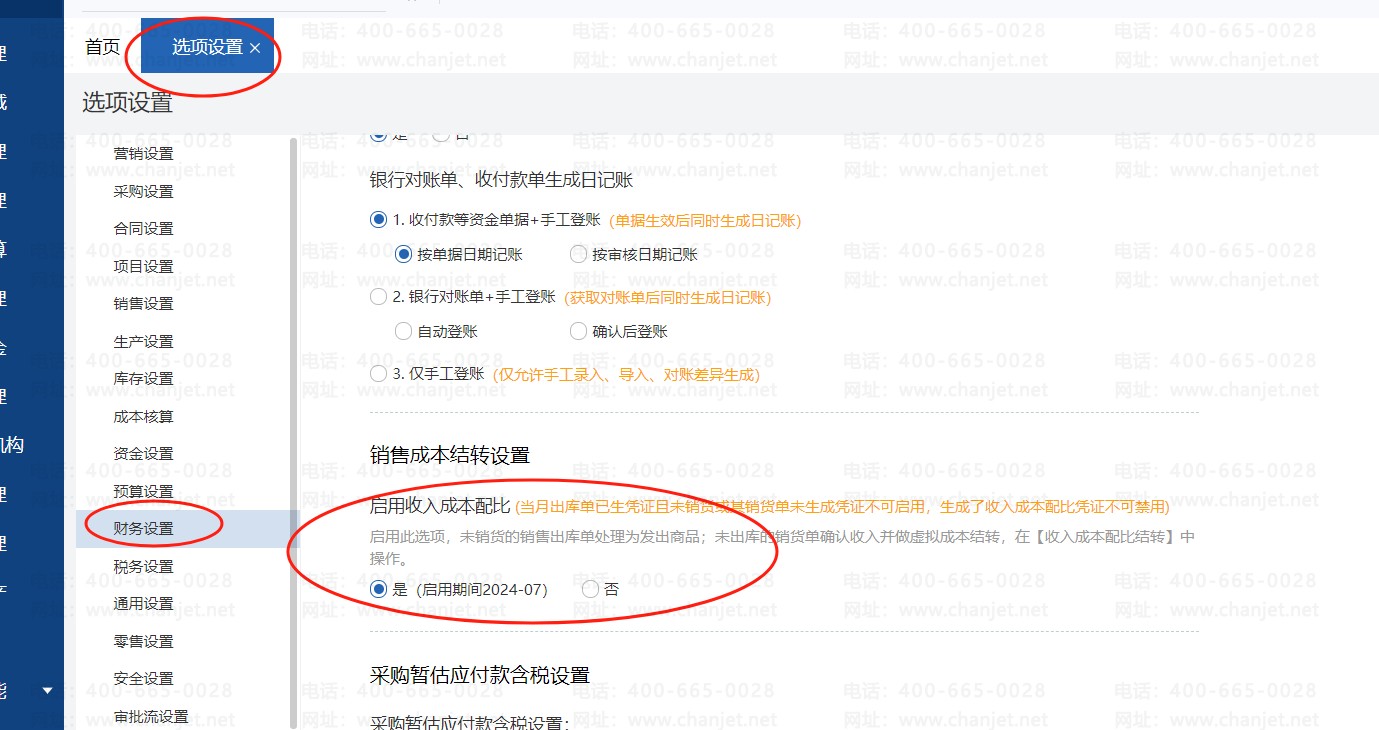Screen dimensions: 1379x730
Task: Click the 银行对账单、收付款单生成日记账 heading
Action: click(x=501, y=180)
